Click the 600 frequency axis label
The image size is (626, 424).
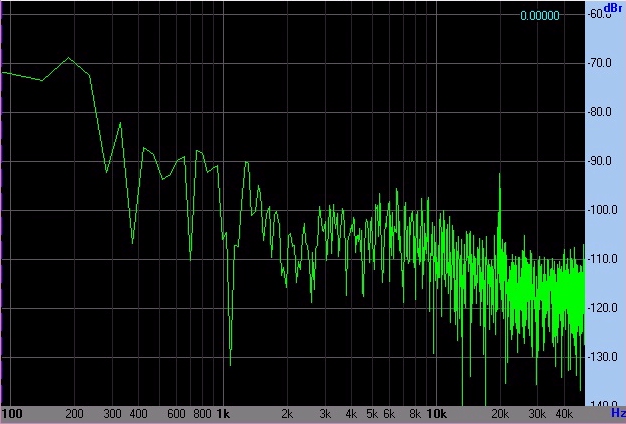tap(176, 414)
